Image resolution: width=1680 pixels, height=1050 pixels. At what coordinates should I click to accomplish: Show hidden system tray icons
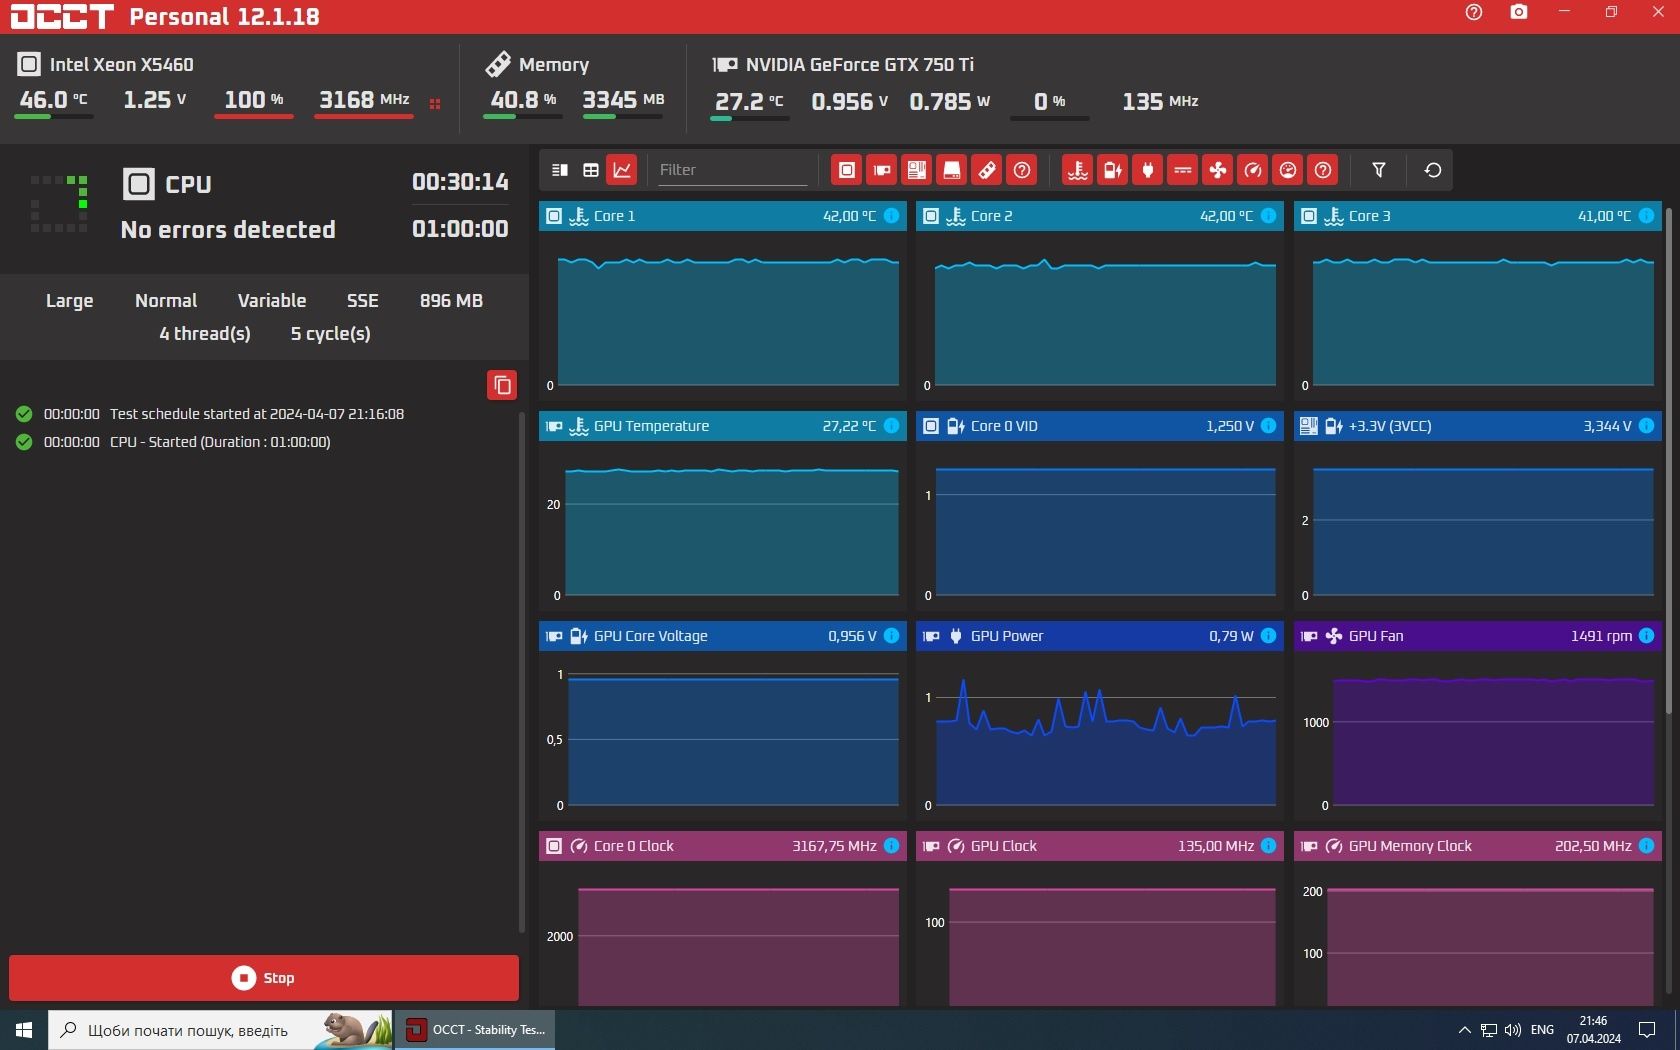1464,1030
